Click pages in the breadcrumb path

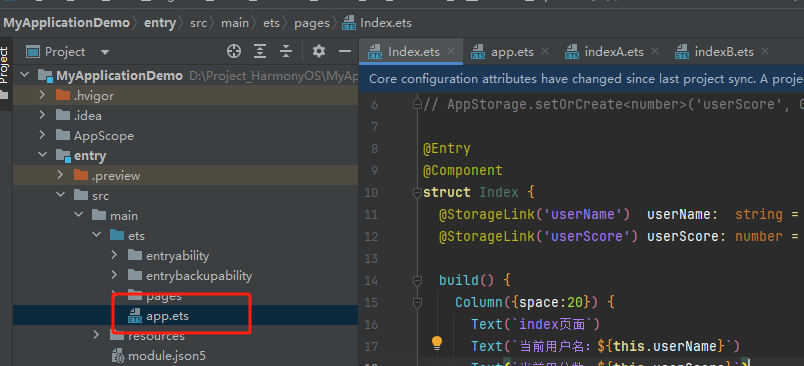click(x=312, y=23)
